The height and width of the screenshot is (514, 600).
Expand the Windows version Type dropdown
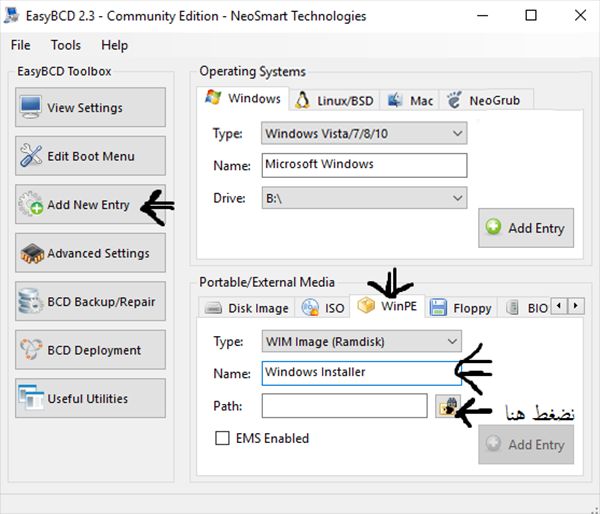pyautogui.click(x=363, y=133)
